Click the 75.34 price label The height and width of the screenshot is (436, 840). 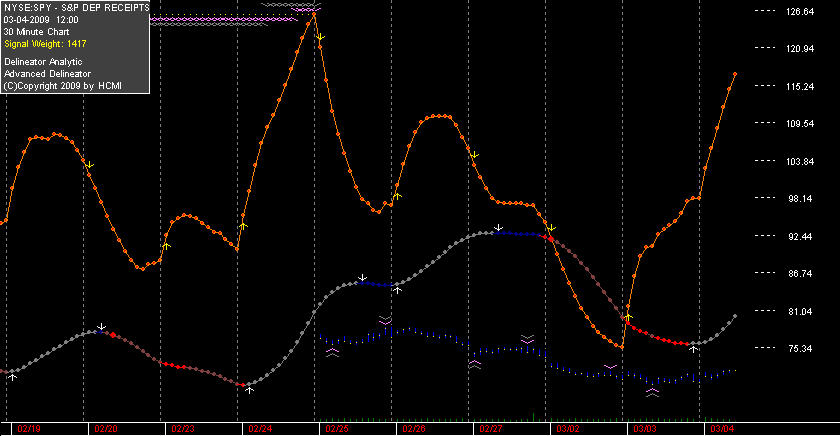coord(800,349)
